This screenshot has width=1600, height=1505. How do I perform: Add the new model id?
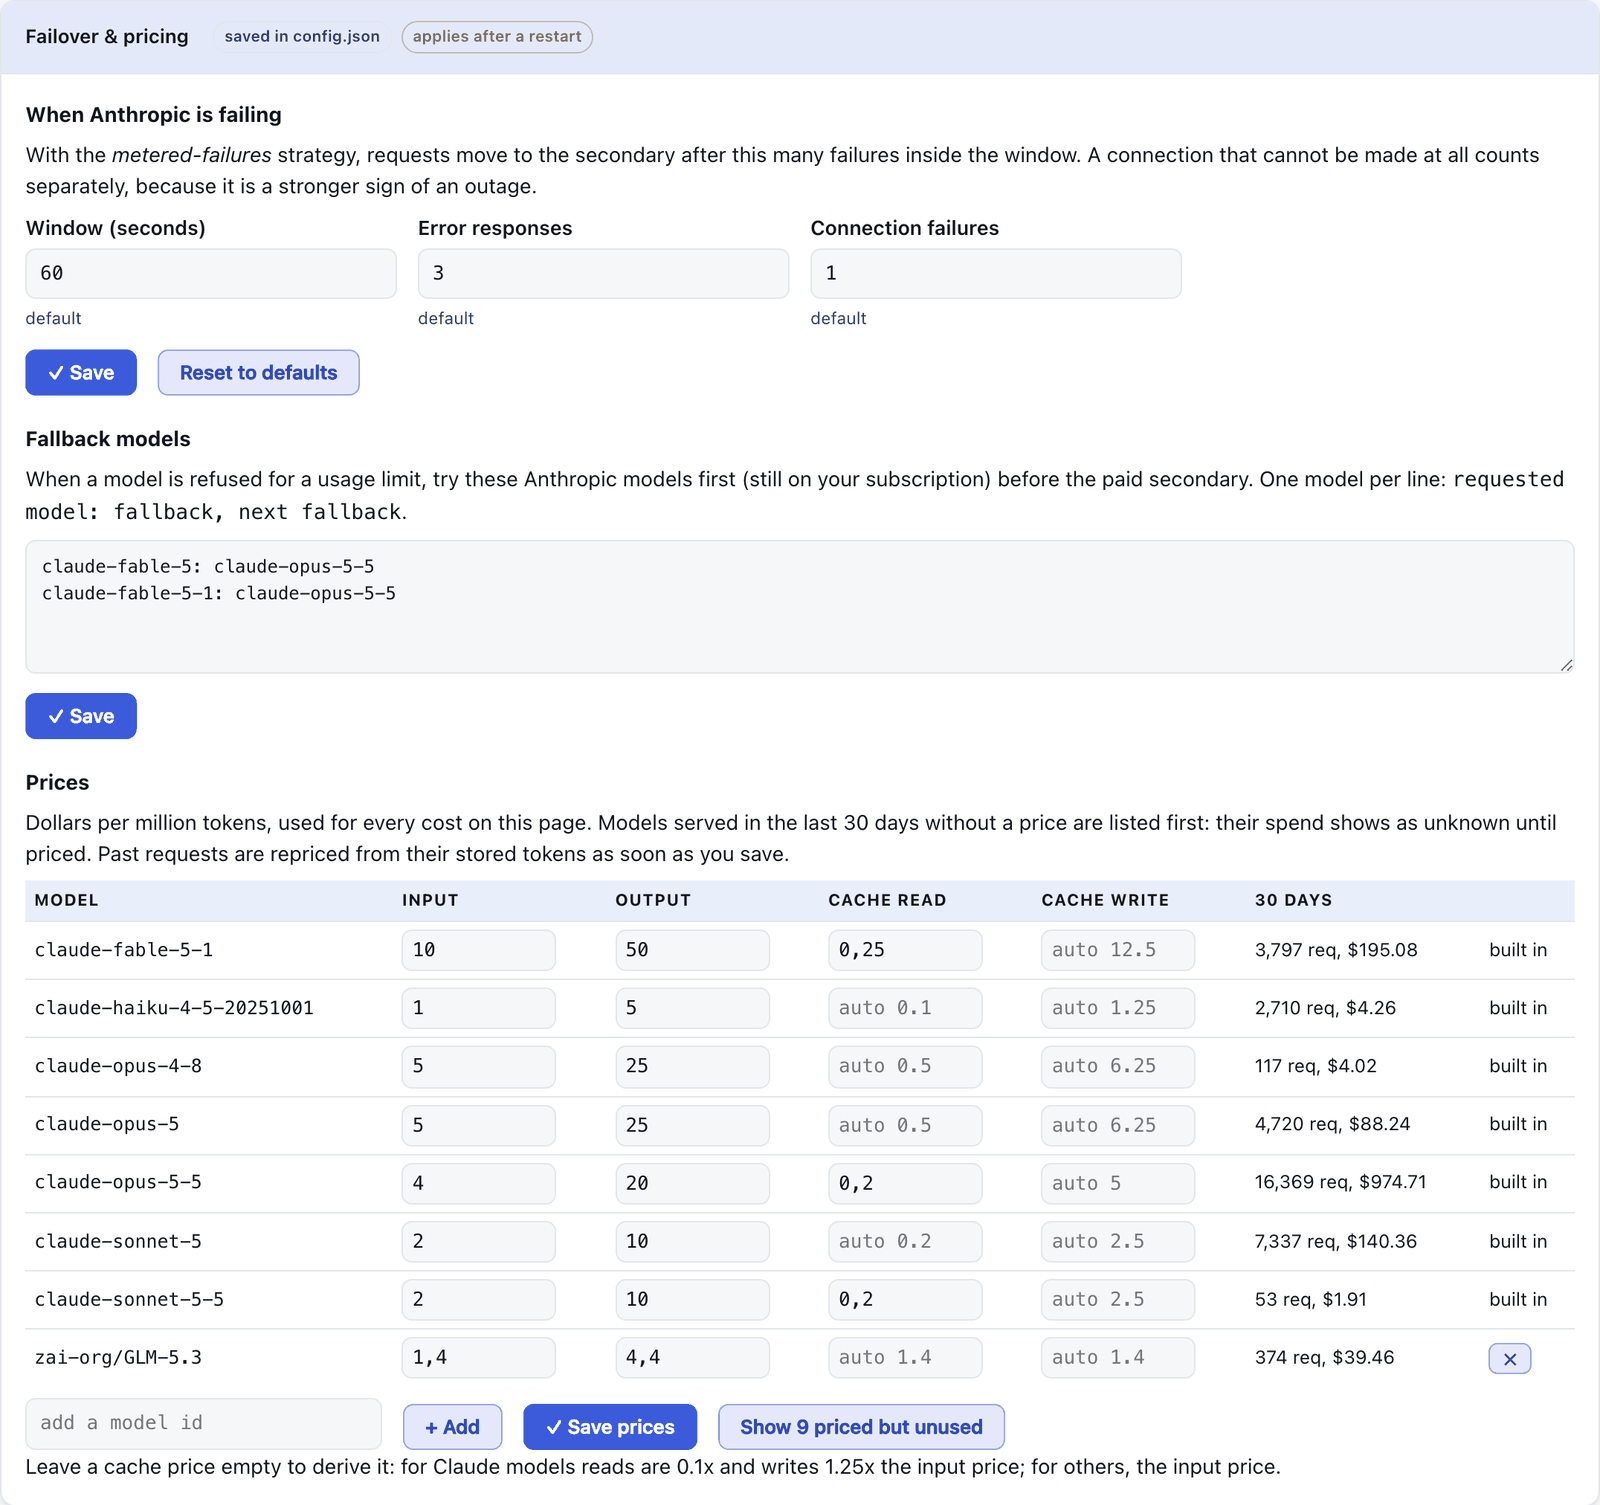pyautogui.click(x=452, y=1427)
